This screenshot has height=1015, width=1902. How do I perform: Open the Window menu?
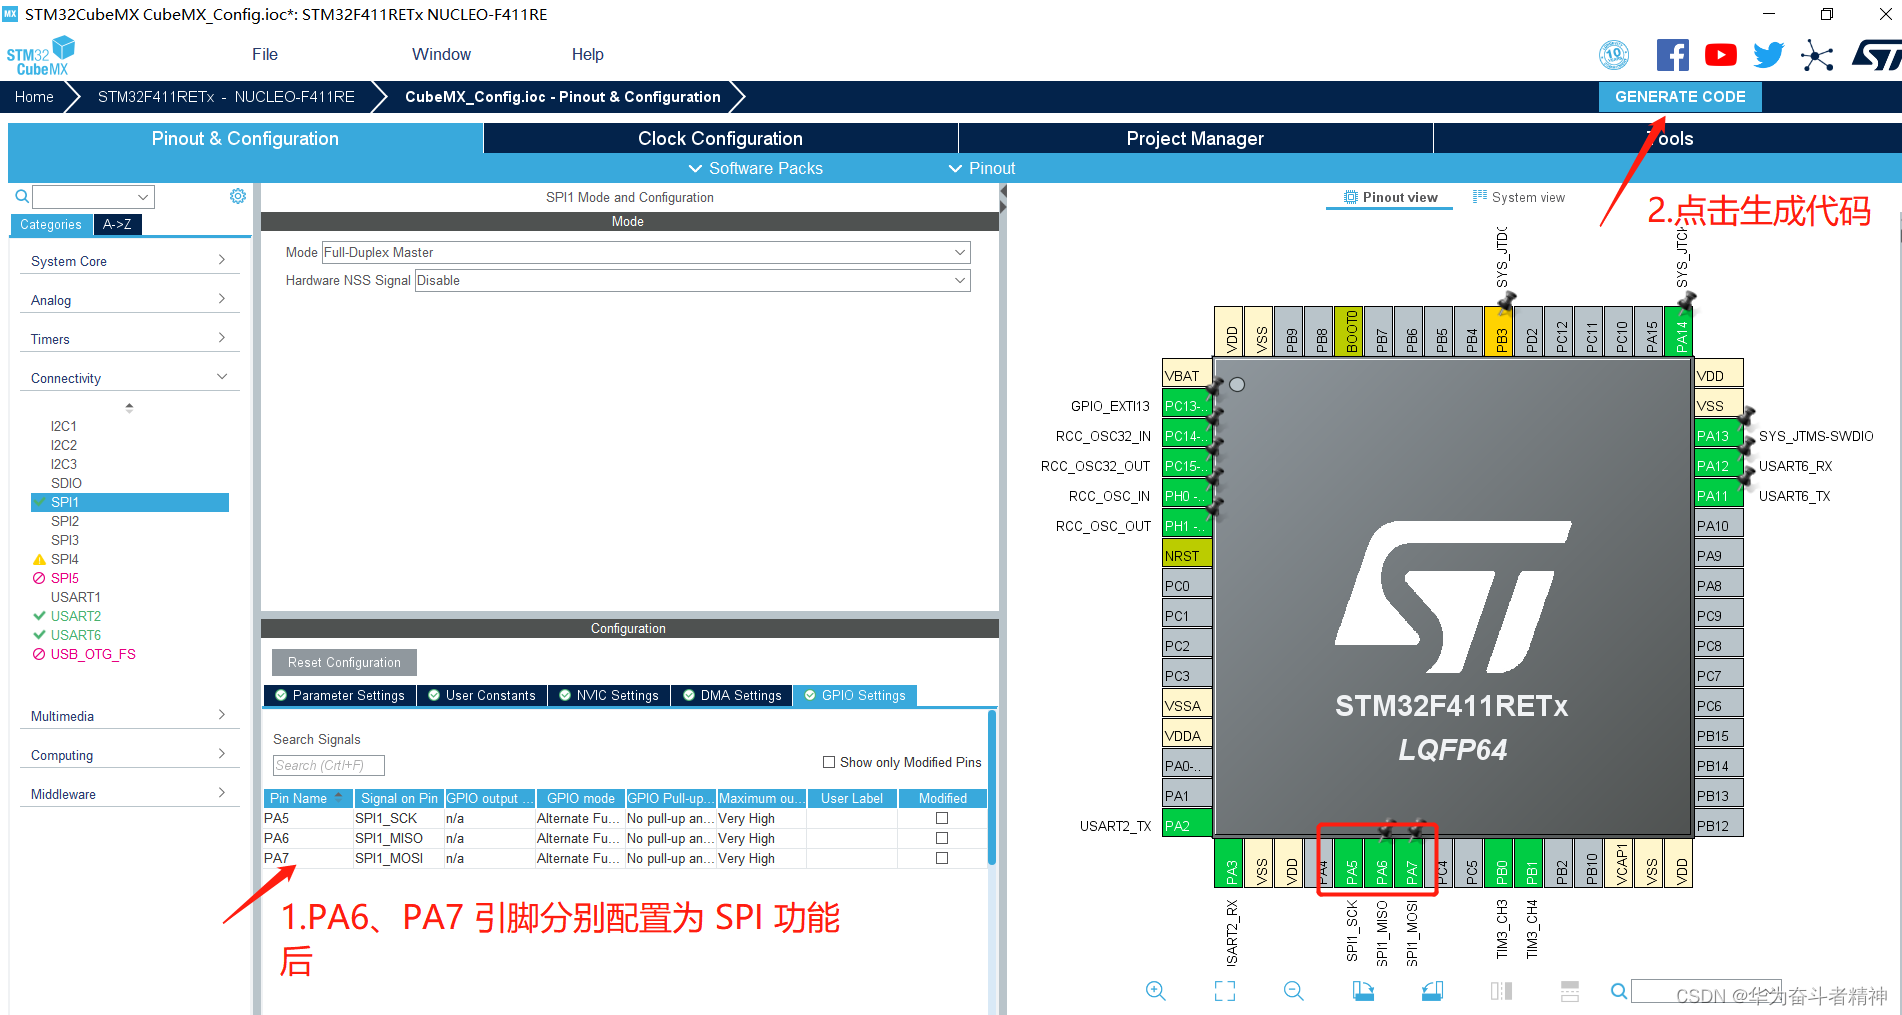[441, 54]
